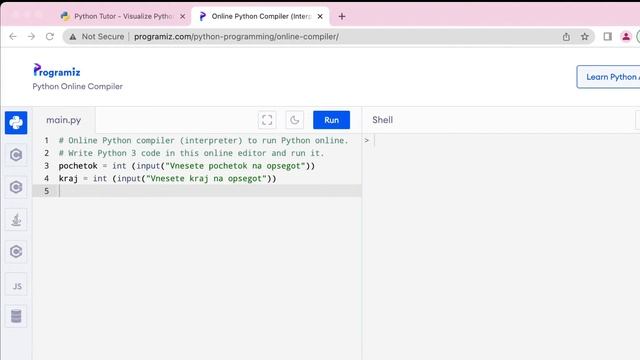Viewport: 640px width, 360px height.
Task: Toggle dark mode moon icon
Action: 295,120
